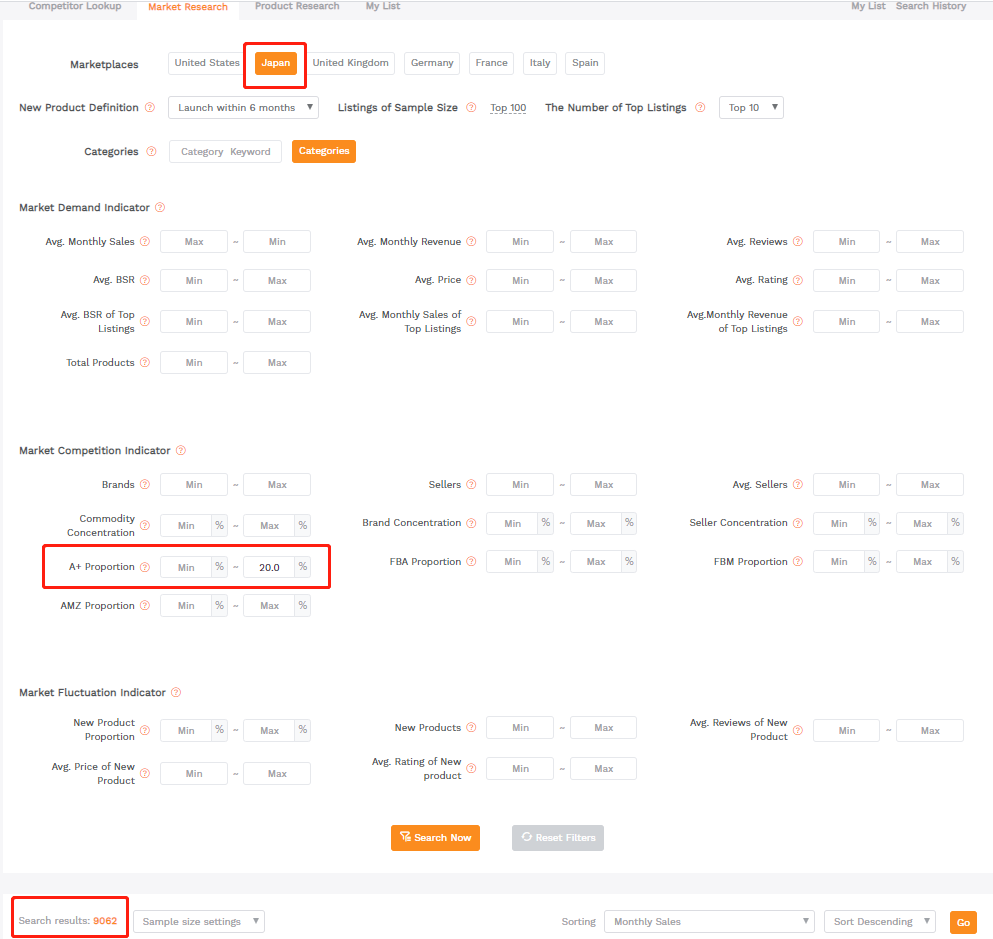
Task: Open the Competitor Lookup tab
Action: click(75, 7)
